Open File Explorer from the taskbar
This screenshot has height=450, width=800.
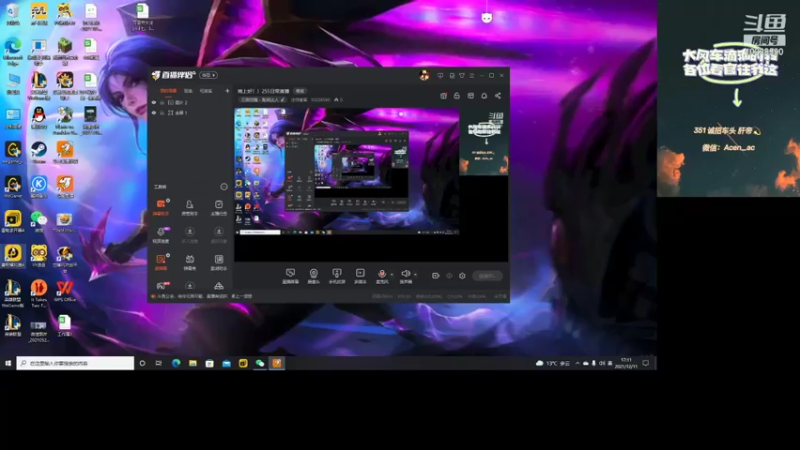click(x=193, y=363)
